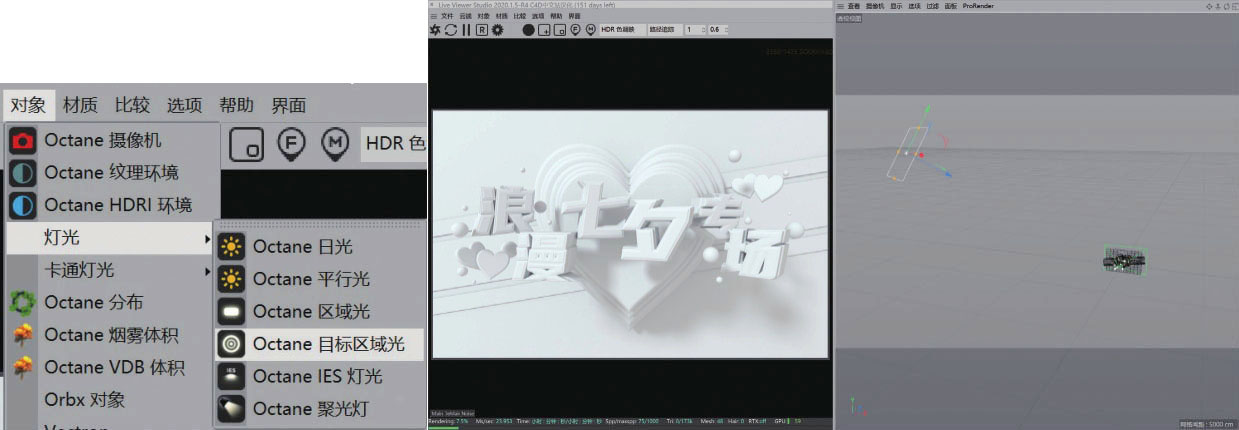Click the RTX:off status entry
The height and width of the screenshot is (430, 1239).
tap(757, 421)
